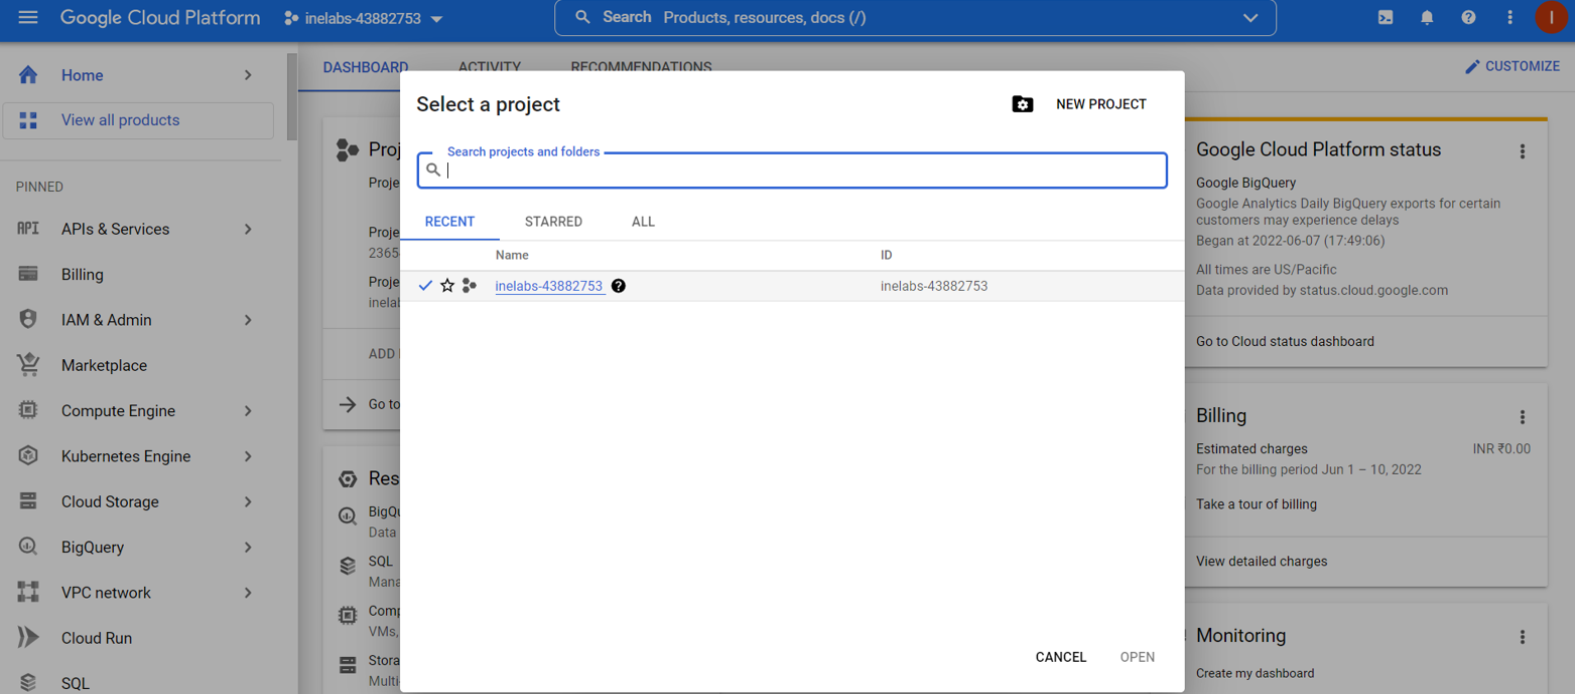Click the ID column header

click(886, 255)
